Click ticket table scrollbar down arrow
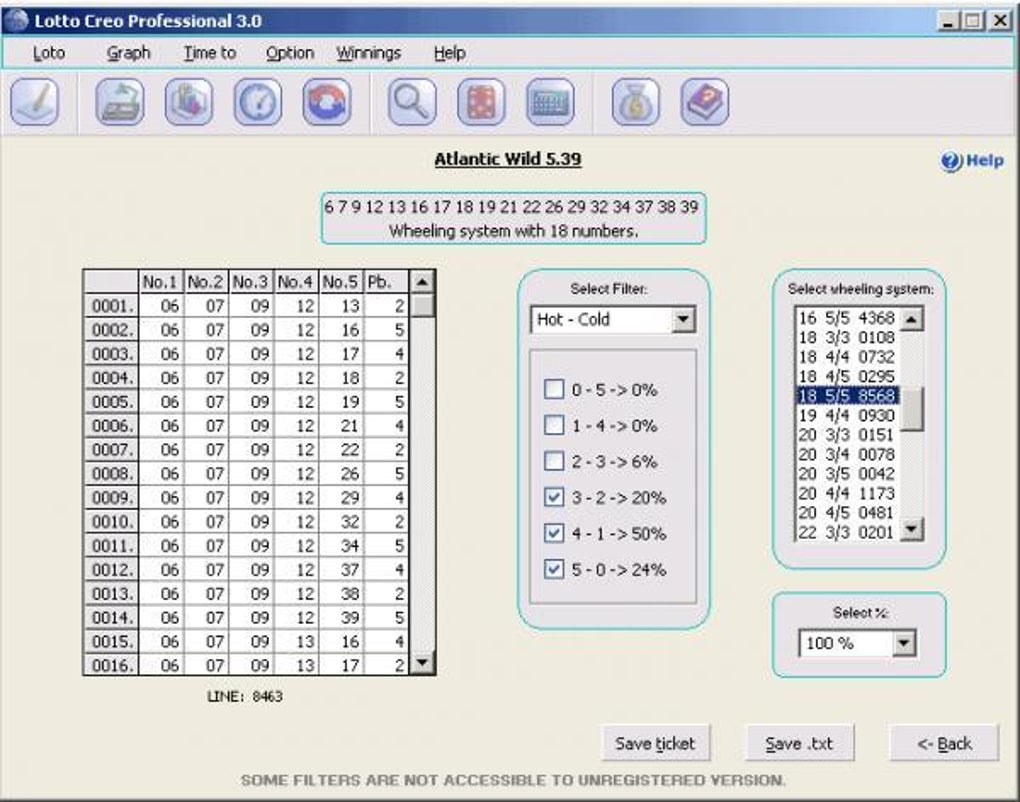Screen dimensions: 1020x802 tap(422, 663)
